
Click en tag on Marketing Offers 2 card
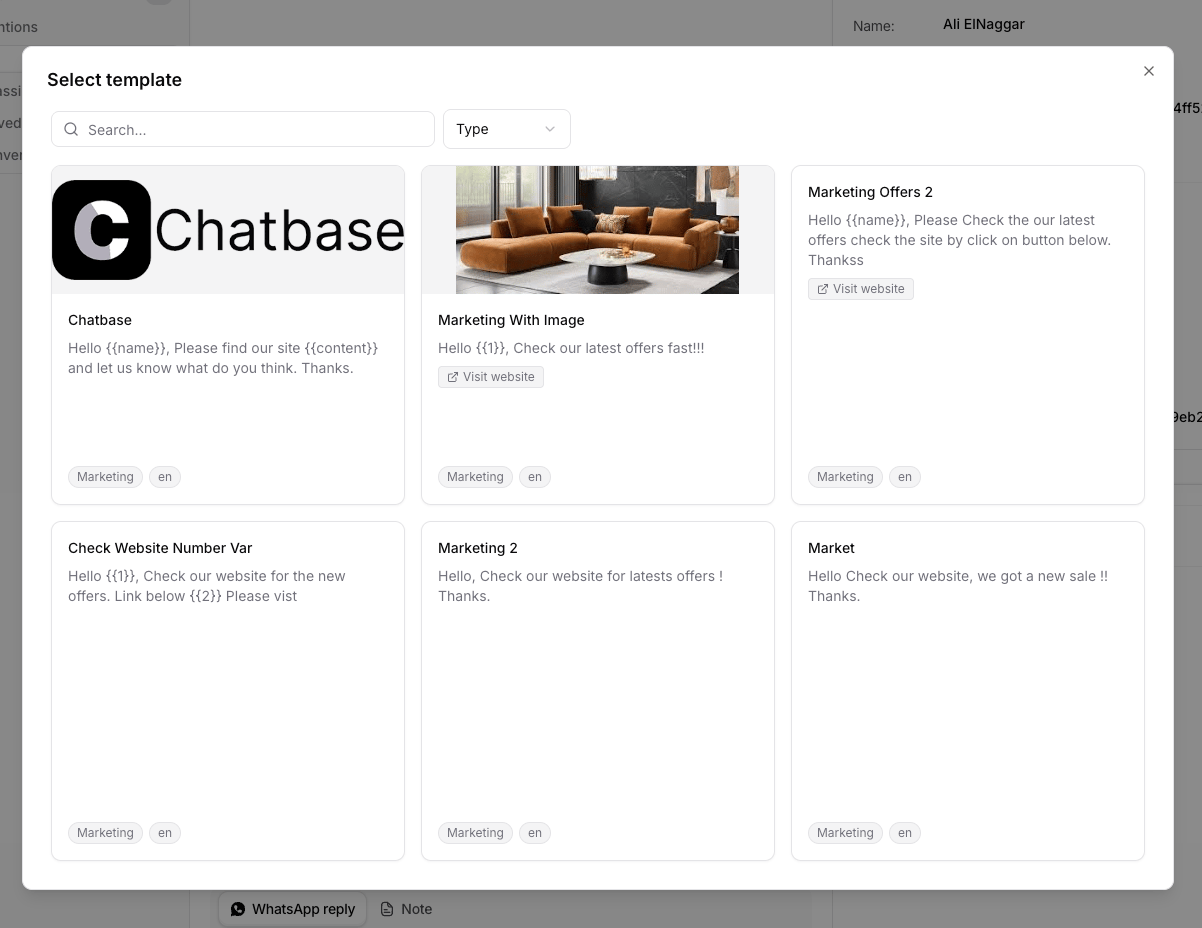pyautogui.click(x=905, y=477)
